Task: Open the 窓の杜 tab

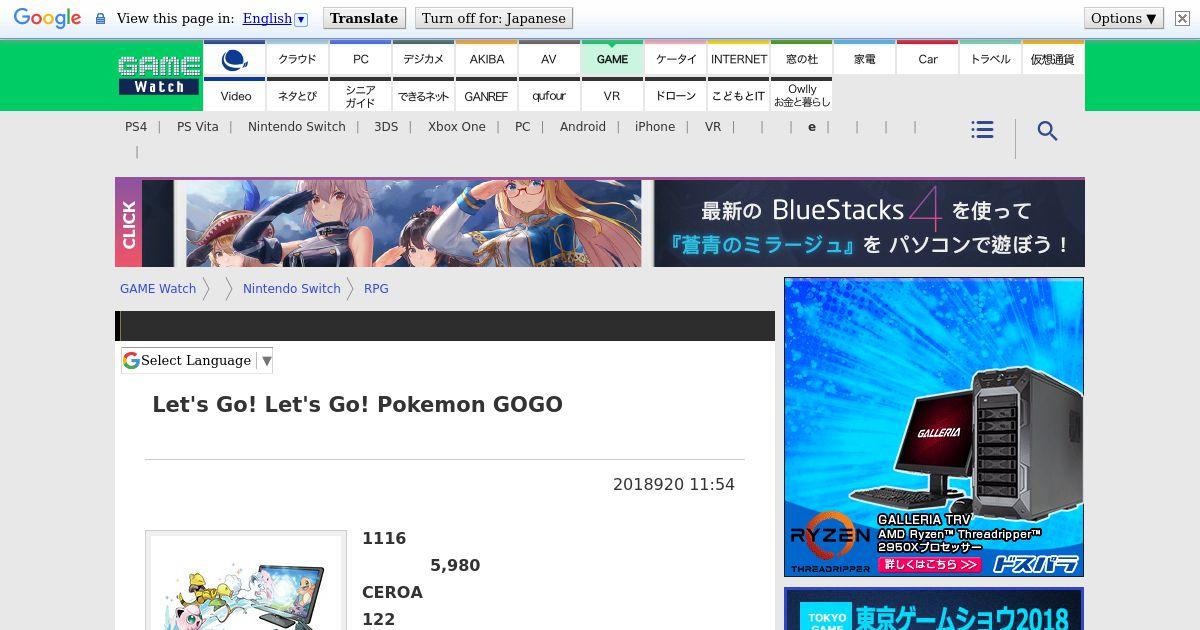Action: click(801, 60)
